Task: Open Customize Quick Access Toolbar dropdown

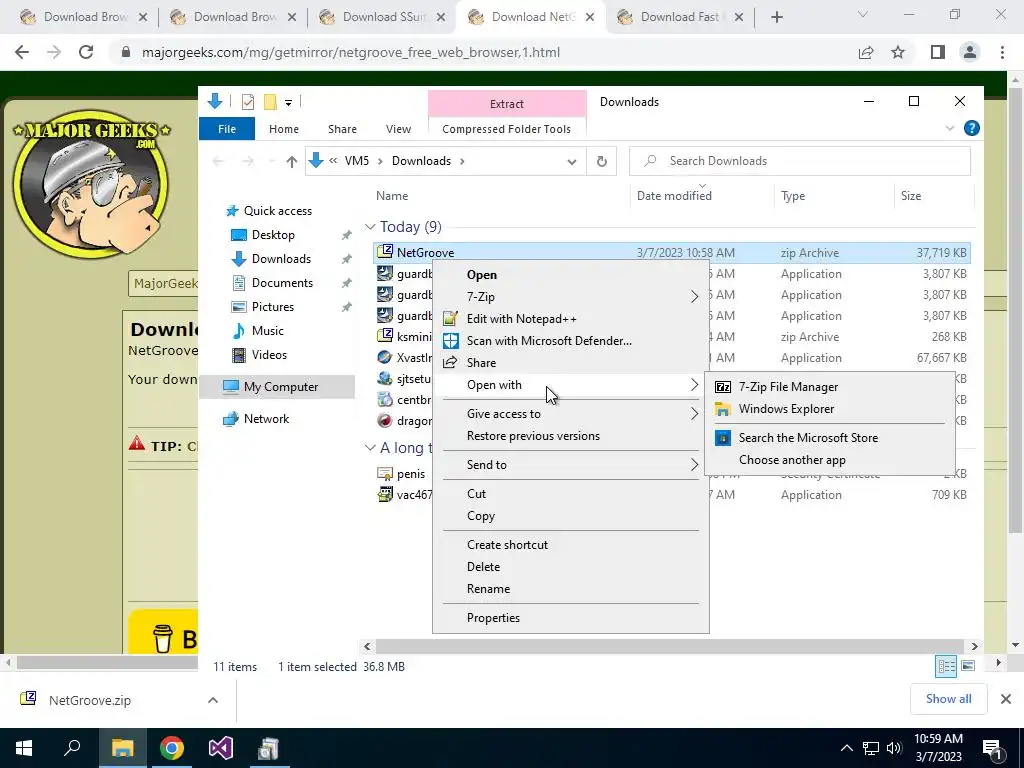Action: (x=288, y=103)
